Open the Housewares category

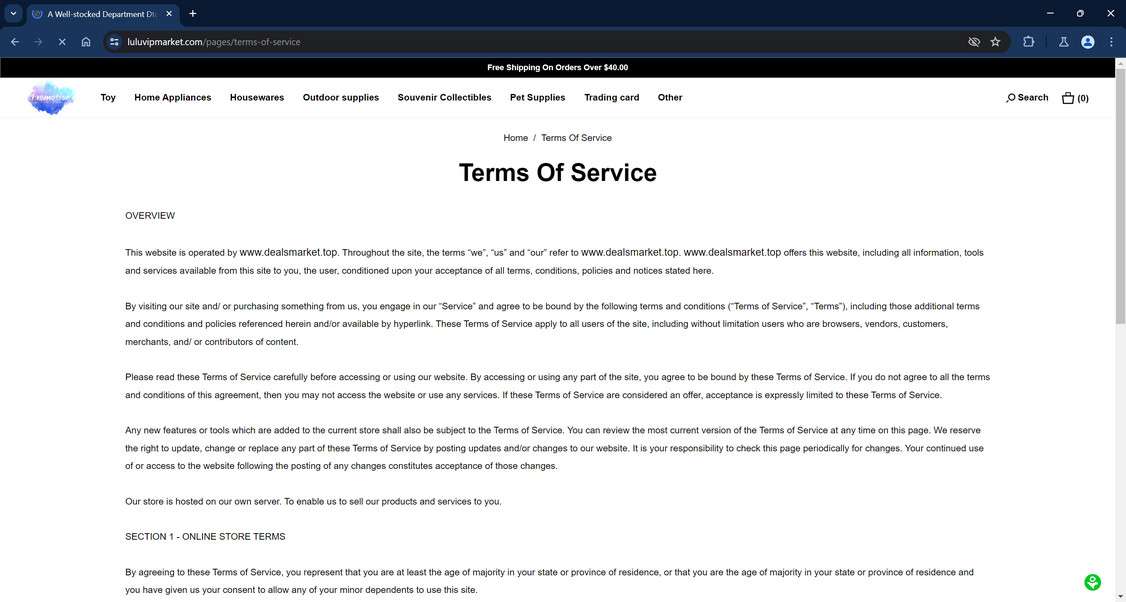tap(257, 98)
